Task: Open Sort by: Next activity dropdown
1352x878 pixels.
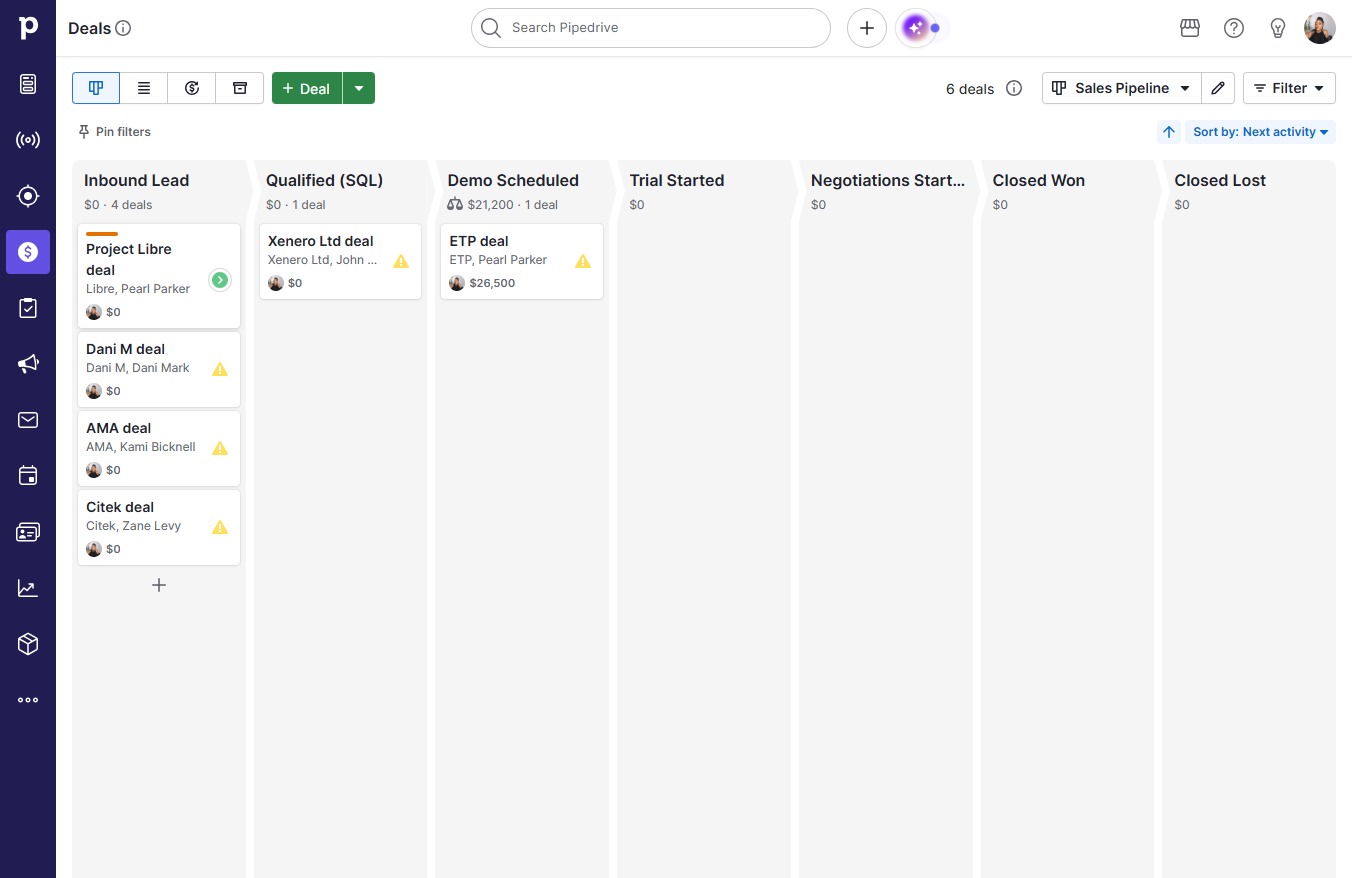Action: coord(1260,132)
